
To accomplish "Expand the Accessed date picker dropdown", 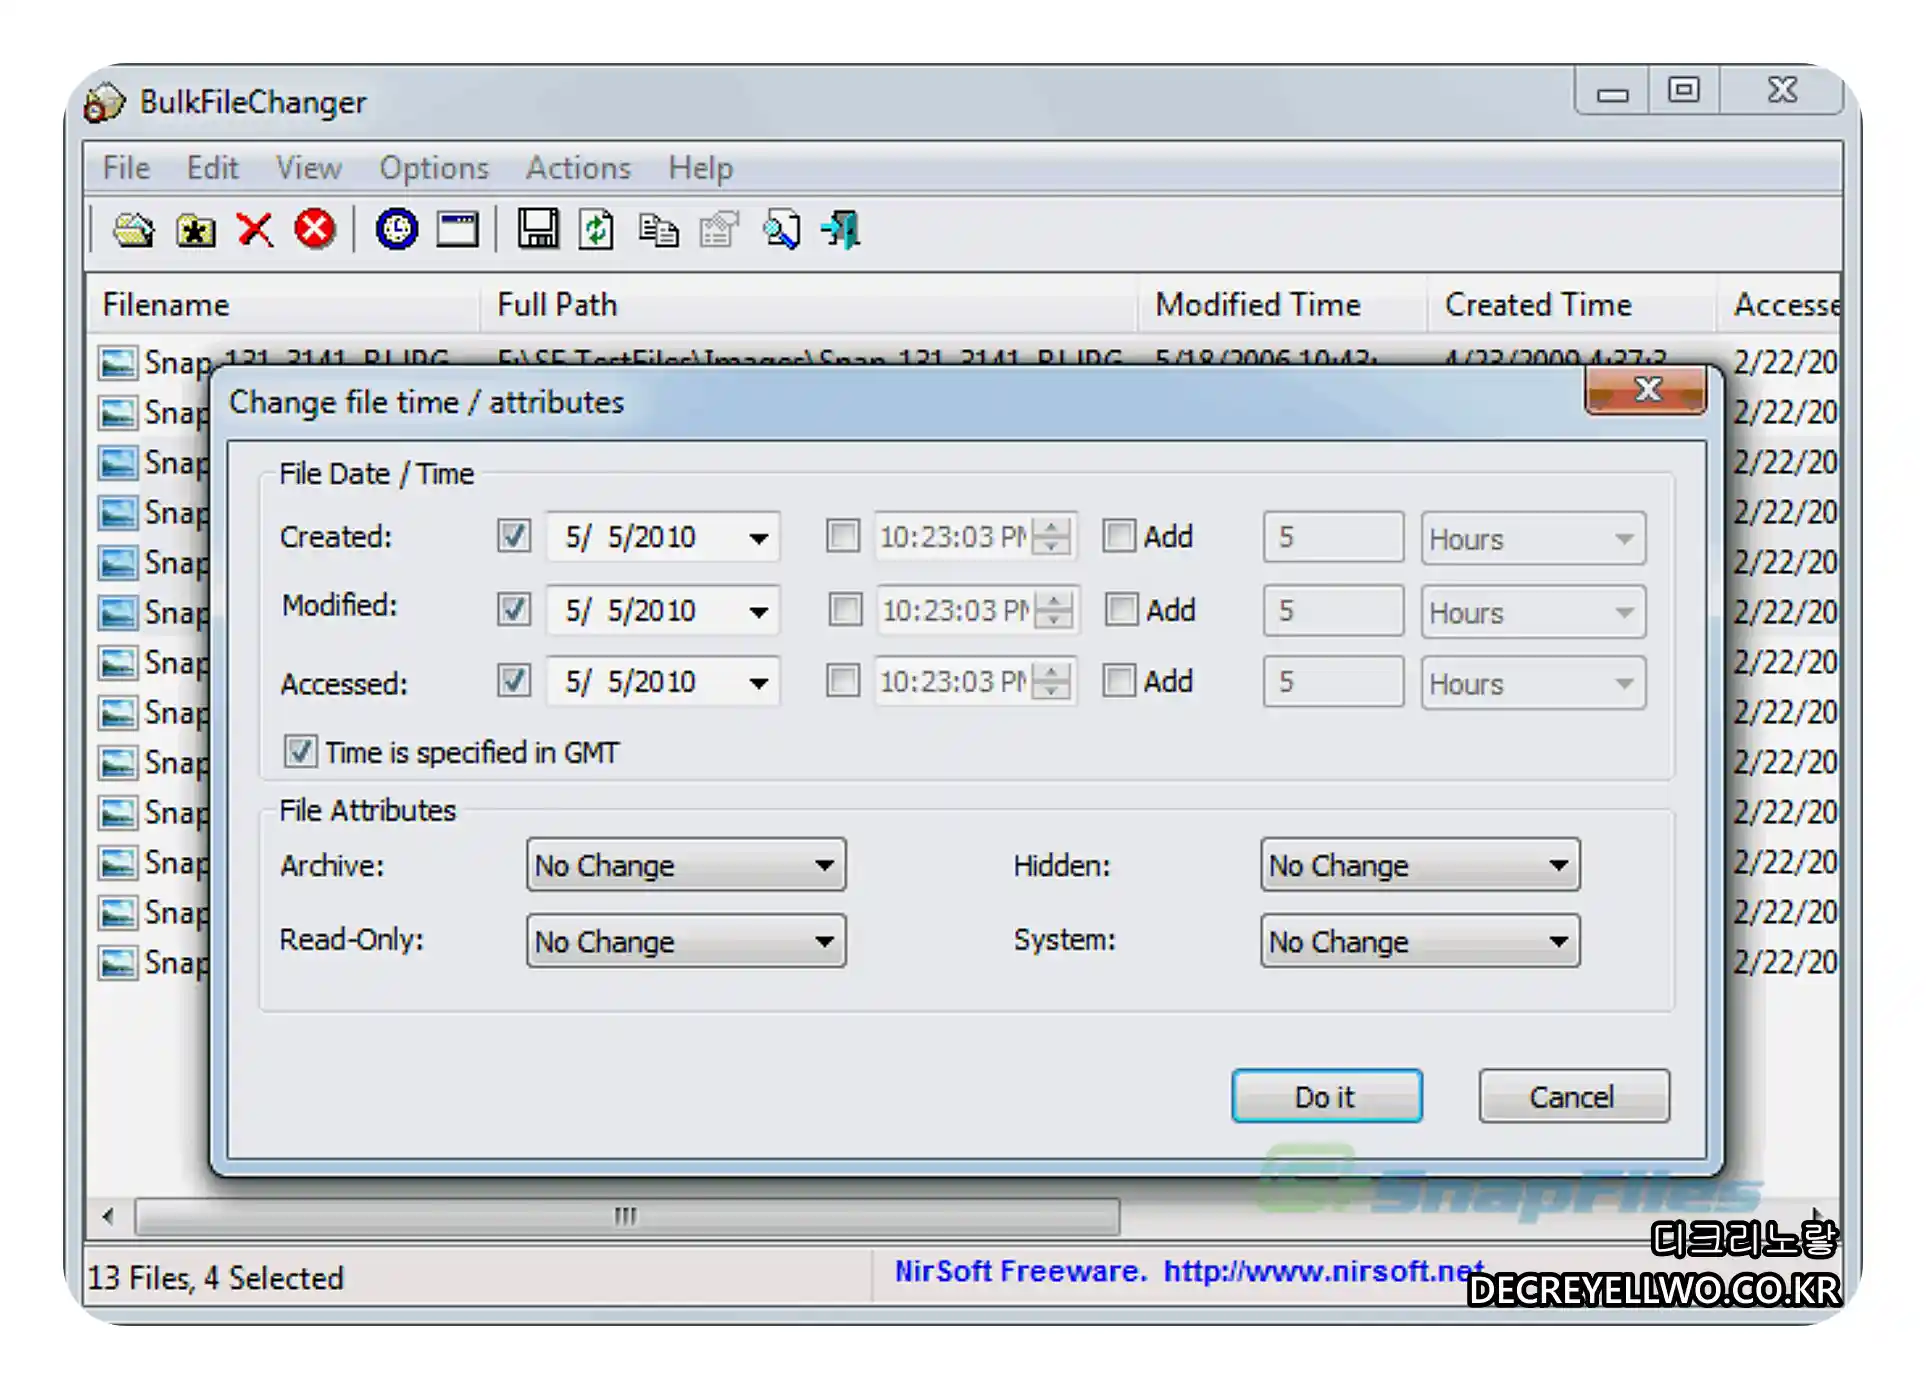I will (759, 683).
